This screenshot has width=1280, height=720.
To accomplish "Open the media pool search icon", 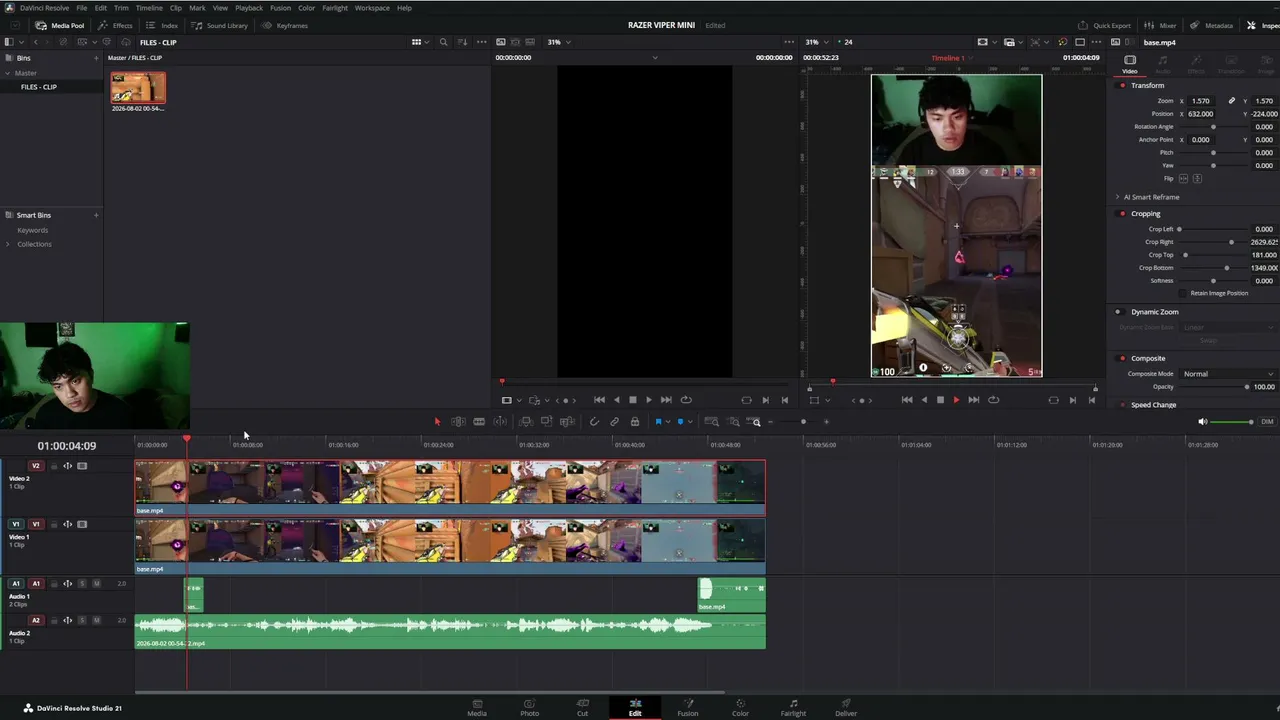I will (443, 42).
